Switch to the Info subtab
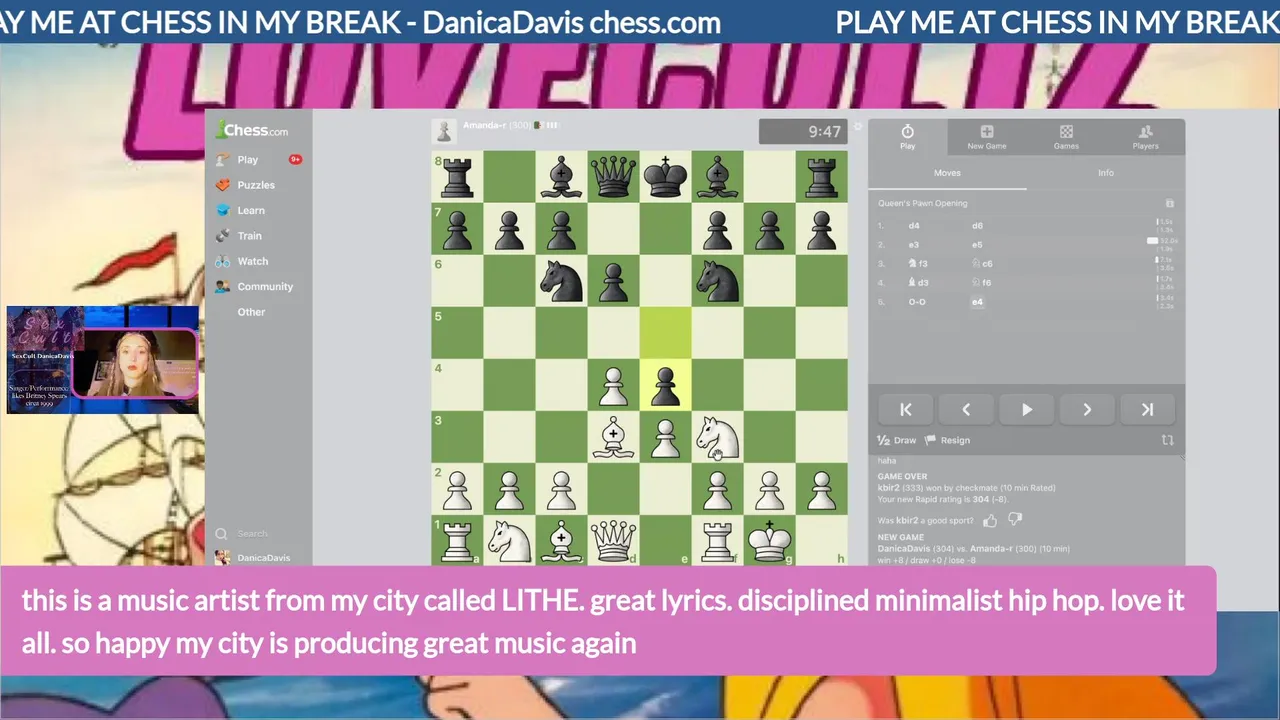The image size is (1280, 720). (x=1106, y=173)
